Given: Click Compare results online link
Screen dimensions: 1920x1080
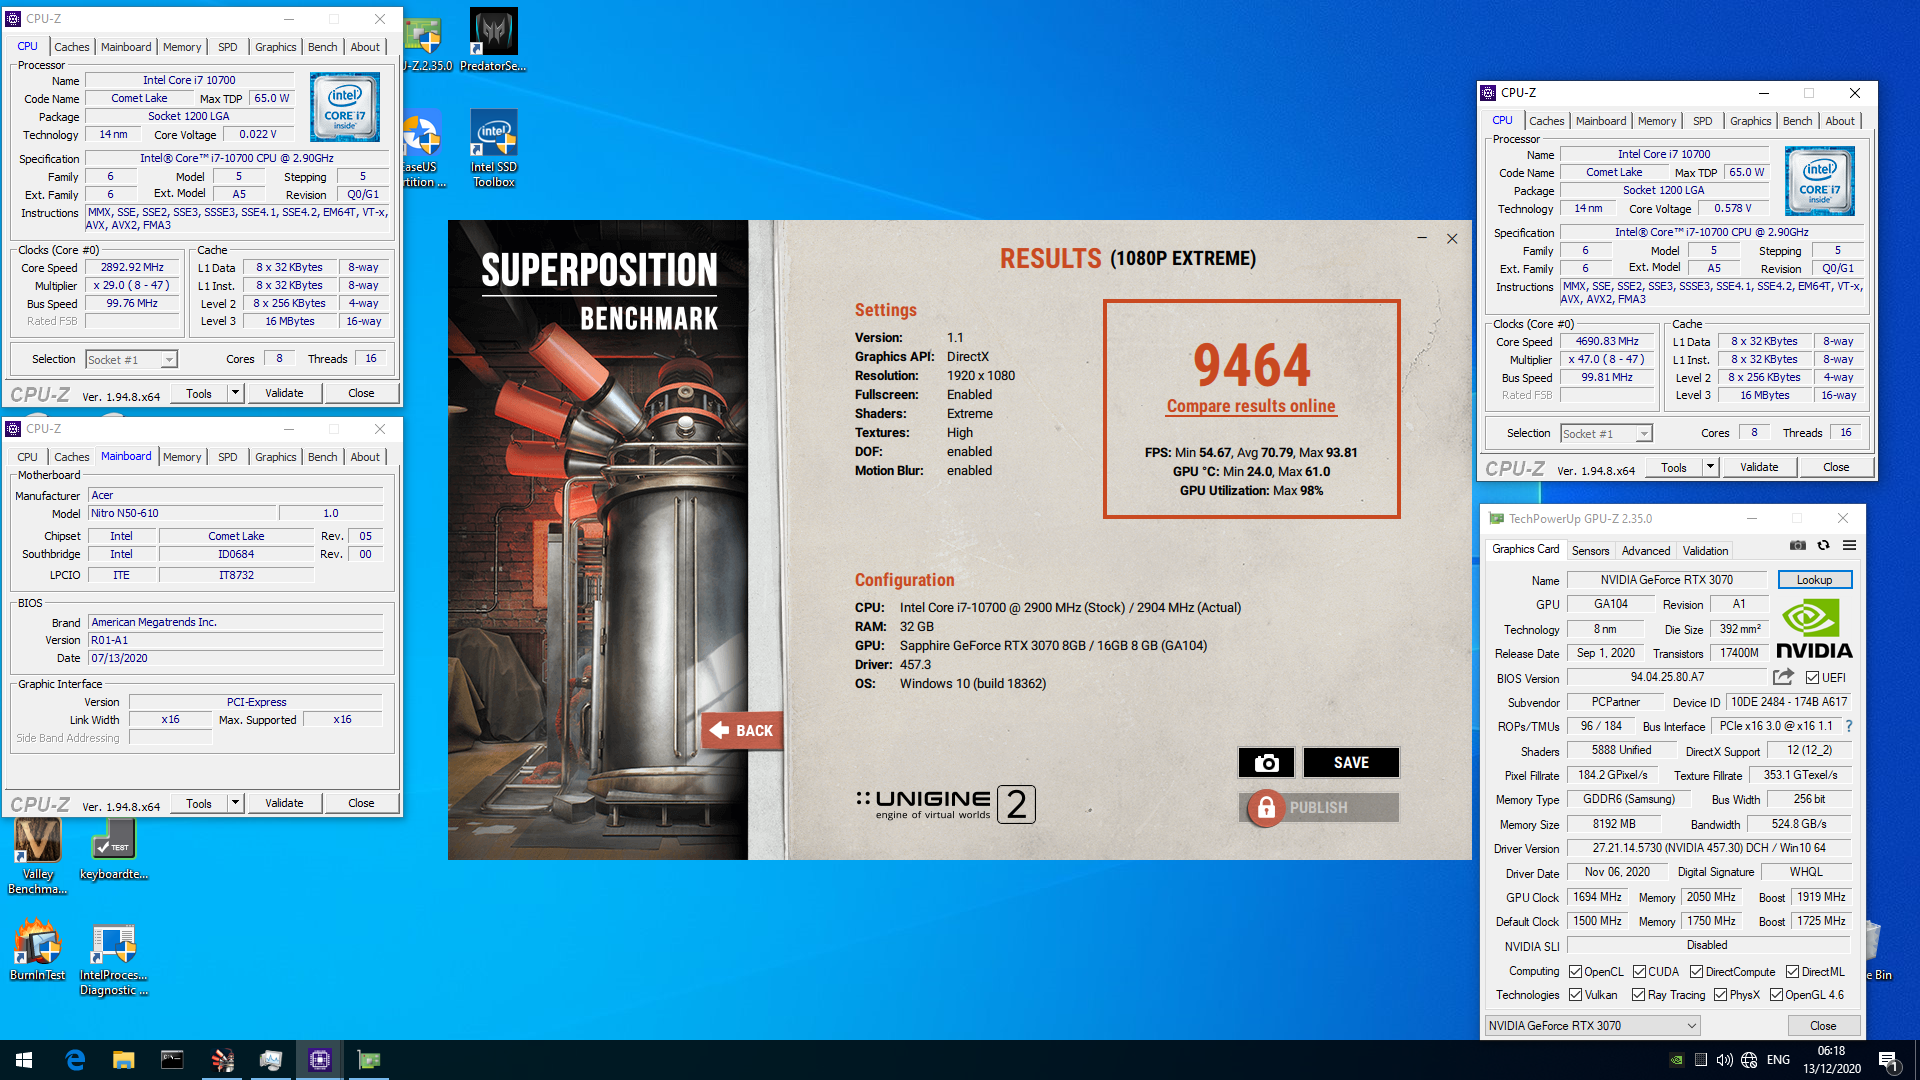Looking at the screenshot, I should click(1250, 406).
